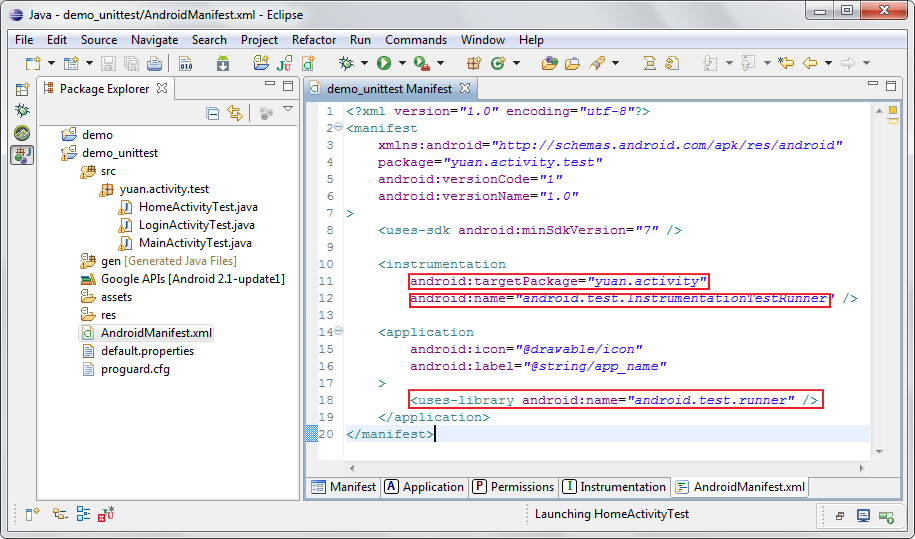Open the New wizard dropdown arrow

[51, 63]
